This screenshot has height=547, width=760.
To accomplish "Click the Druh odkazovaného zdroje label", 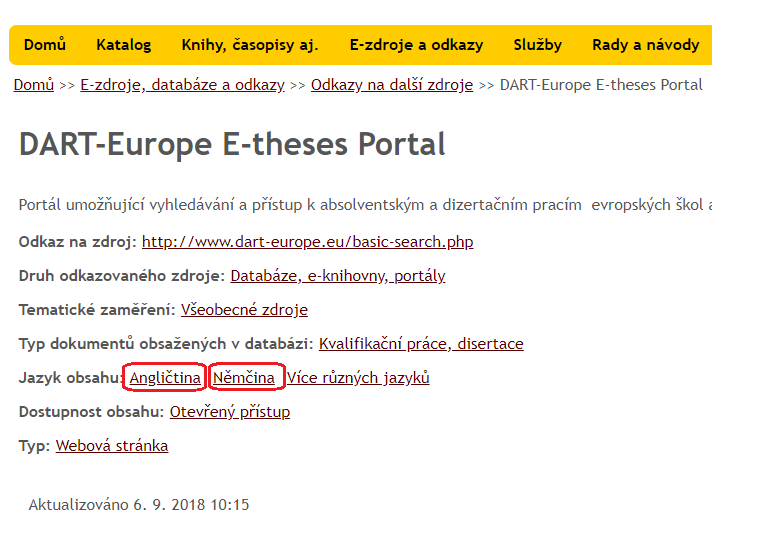I will [x=122, y=276].
